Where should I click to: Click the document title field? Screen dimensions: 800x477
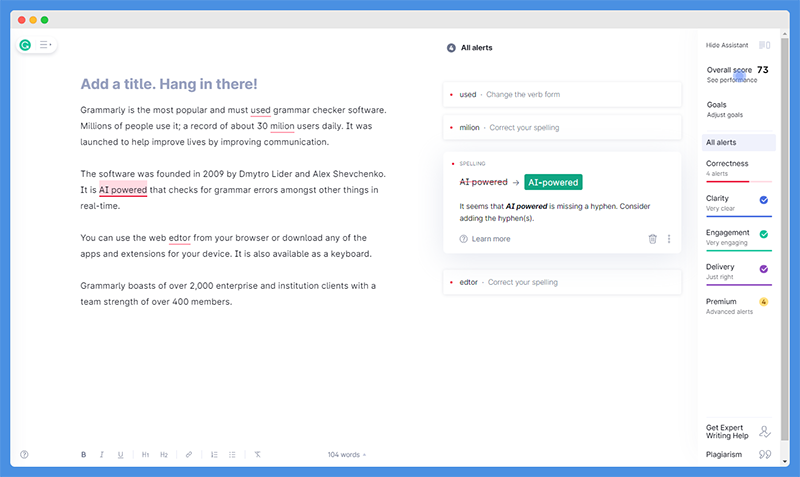point(169,84)
